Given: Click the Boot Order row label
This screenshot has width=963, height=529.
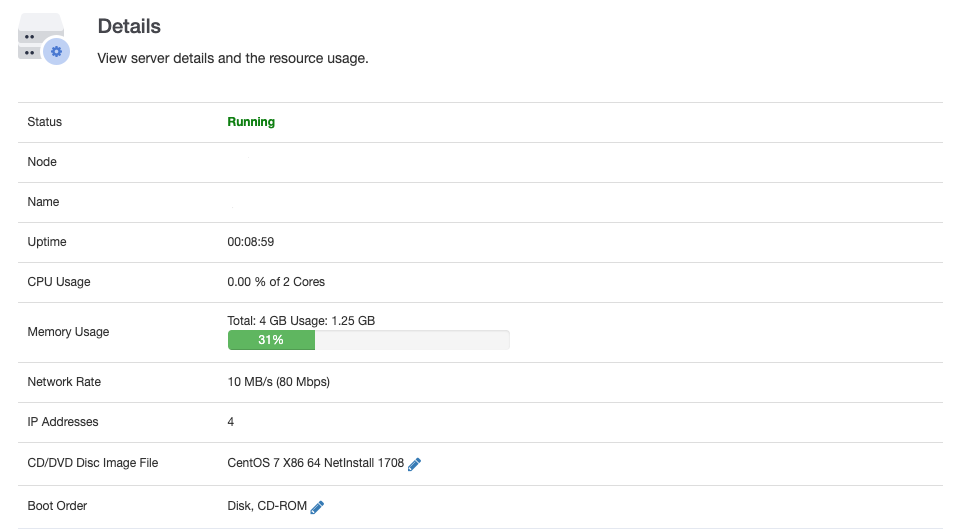Looking at the screenshot, I should tap(57, 506).
